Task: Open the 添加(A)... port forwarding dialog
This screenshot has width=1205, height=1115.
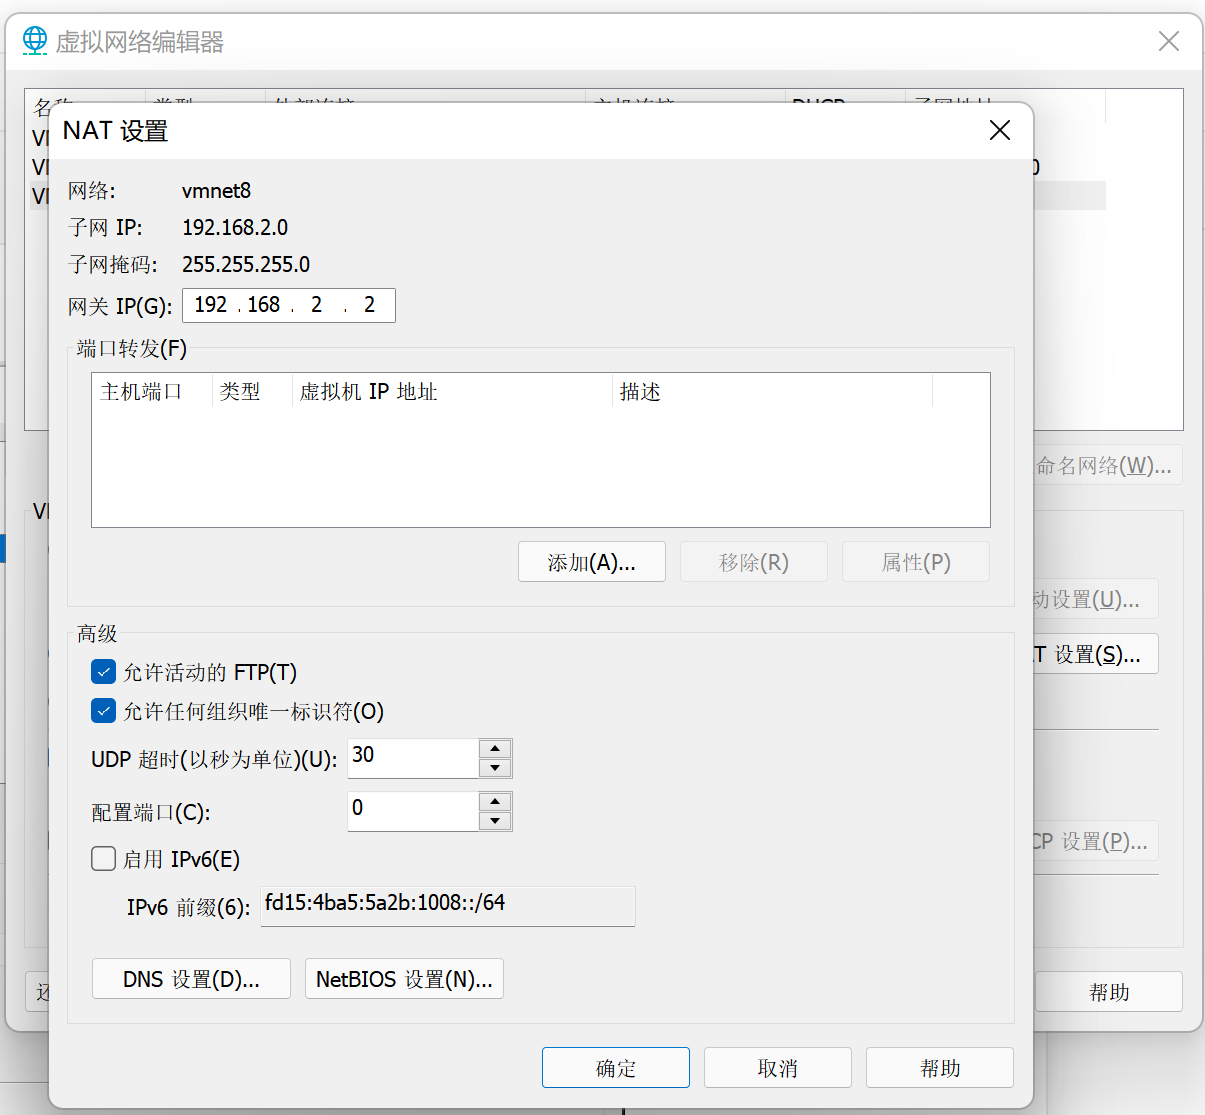Action: pos(592,562)
